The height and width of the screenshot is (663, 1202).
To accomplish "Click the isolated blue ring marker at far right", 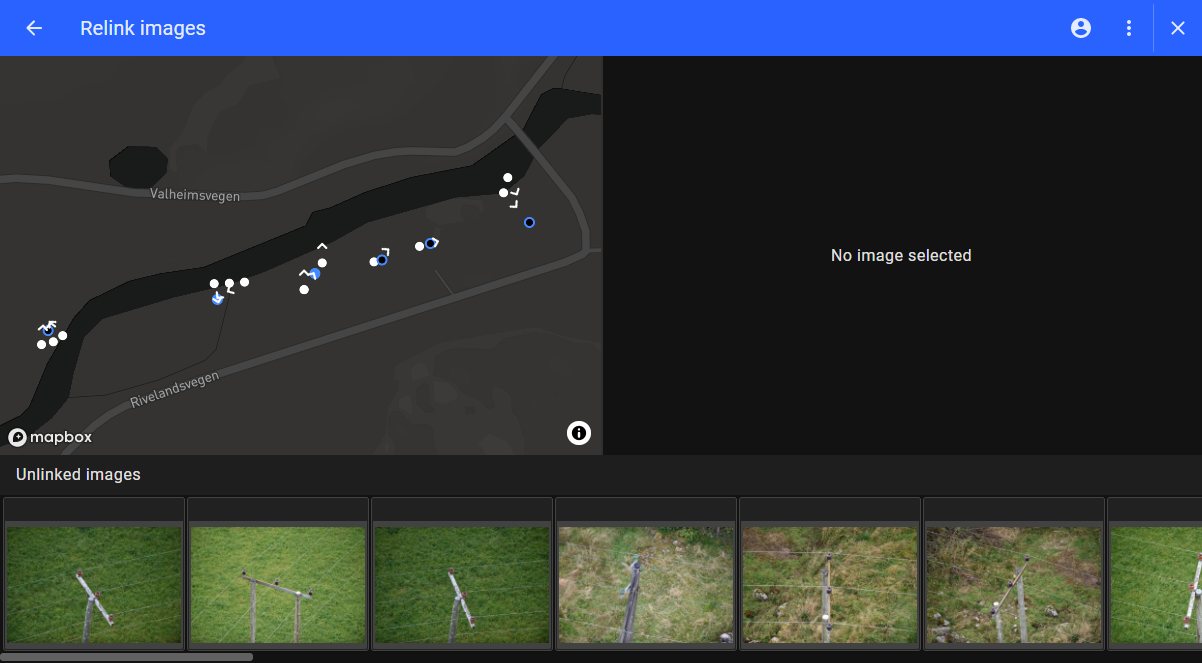I will 529,222.
